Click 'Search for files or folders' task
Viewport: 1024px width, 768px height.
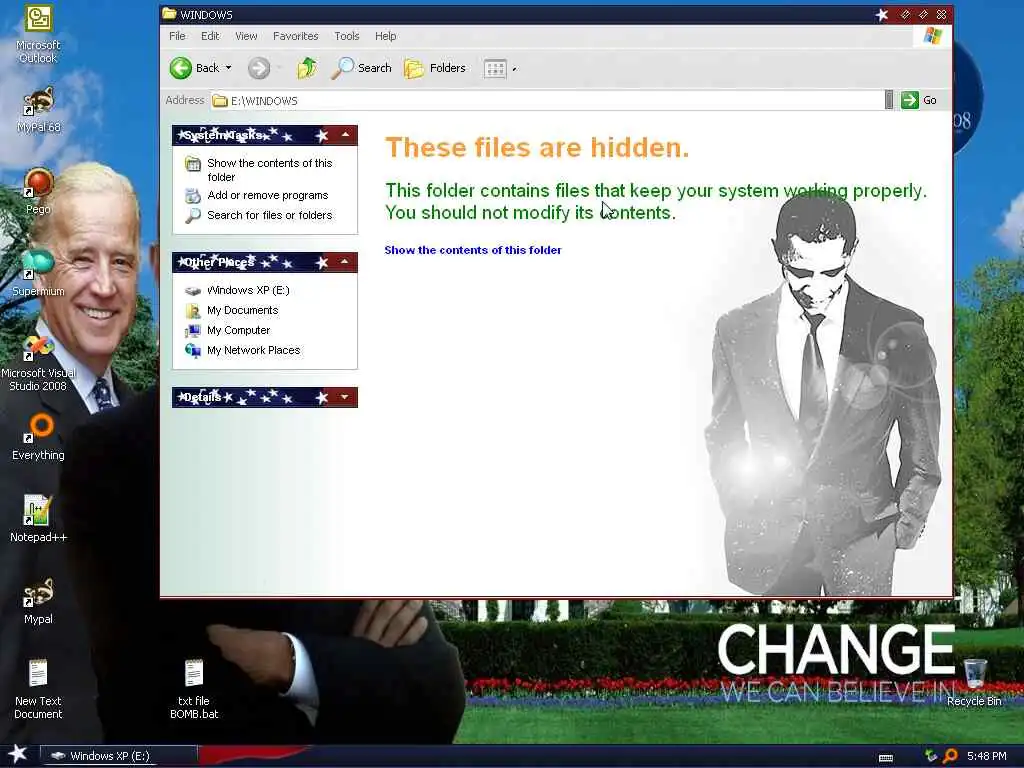point(270,215)
